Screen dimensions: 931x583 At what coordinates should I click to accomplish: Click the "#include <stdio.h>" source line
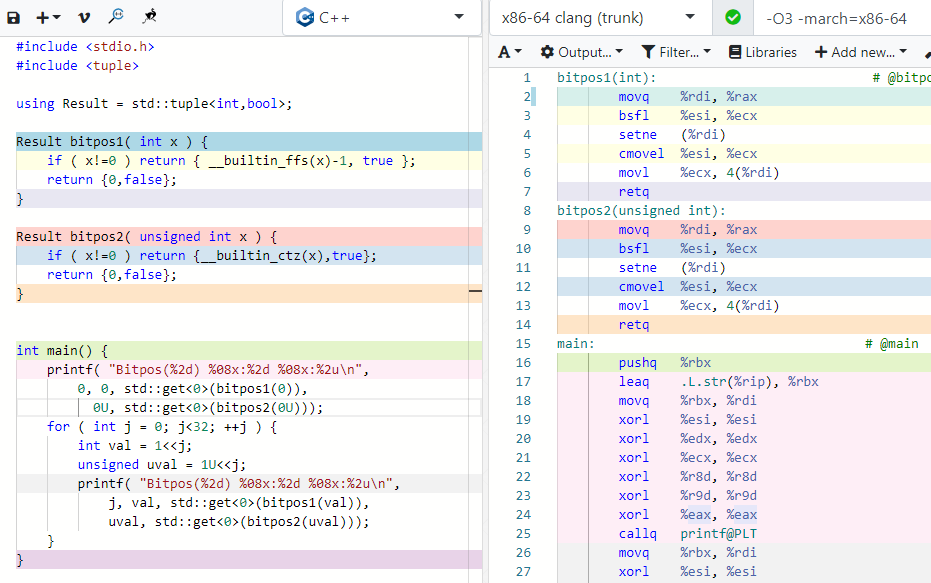coord(85,46)
